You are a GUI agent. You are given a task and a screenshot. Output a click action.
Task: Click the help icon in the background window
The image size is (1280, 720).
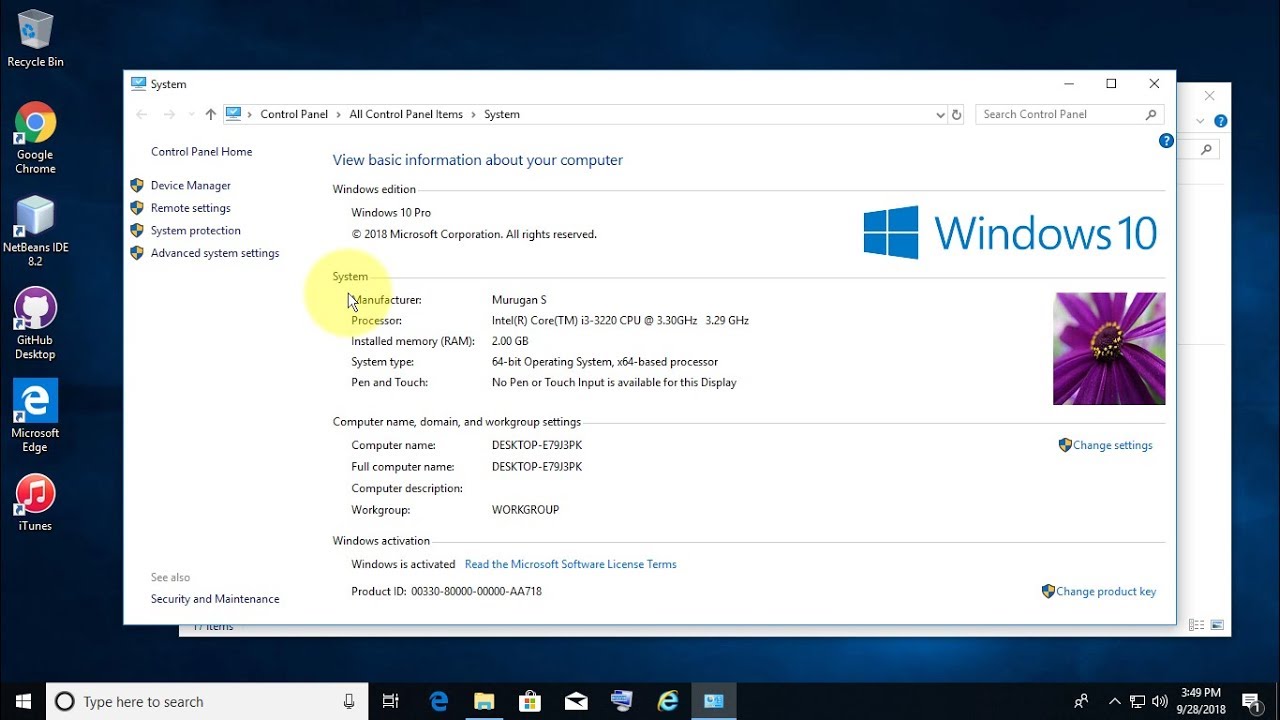point(1221,120)
